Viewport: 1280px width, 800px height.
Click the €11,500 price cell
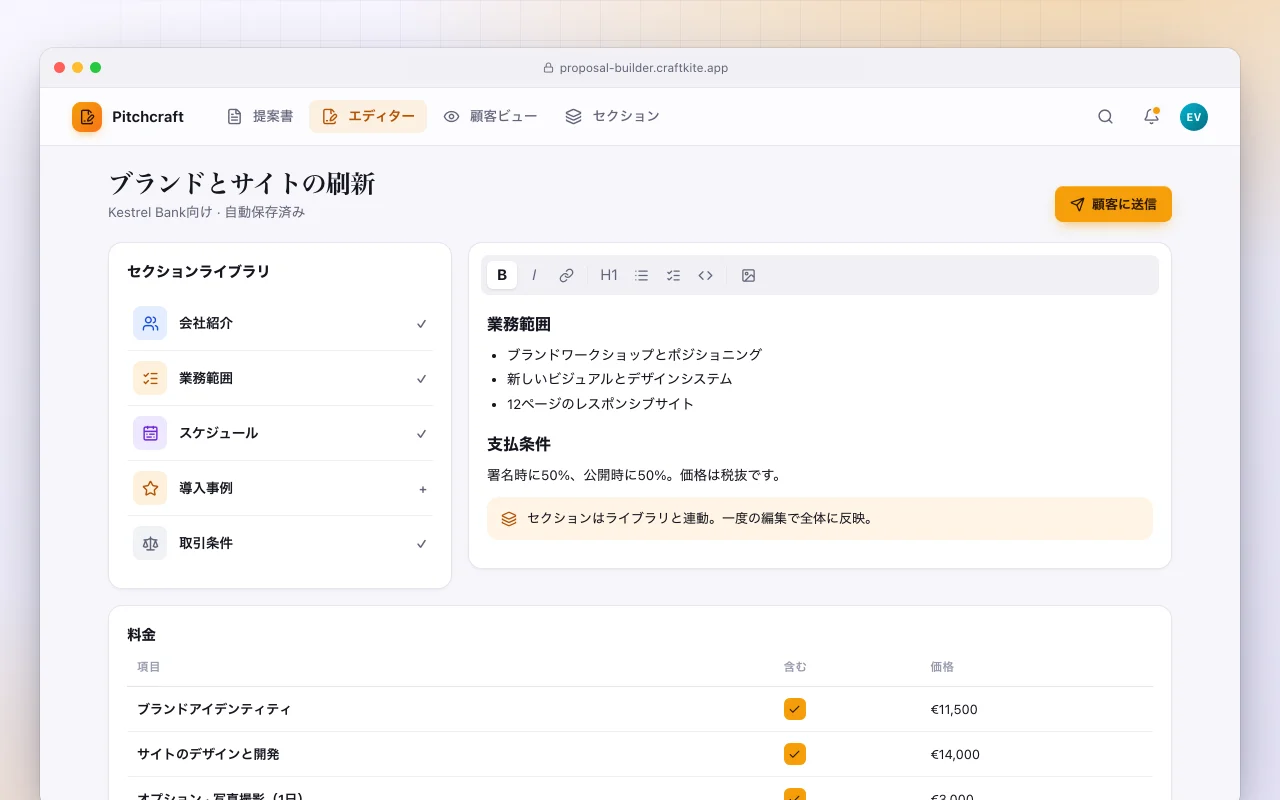pyautogui.click(x=954, y=709)
